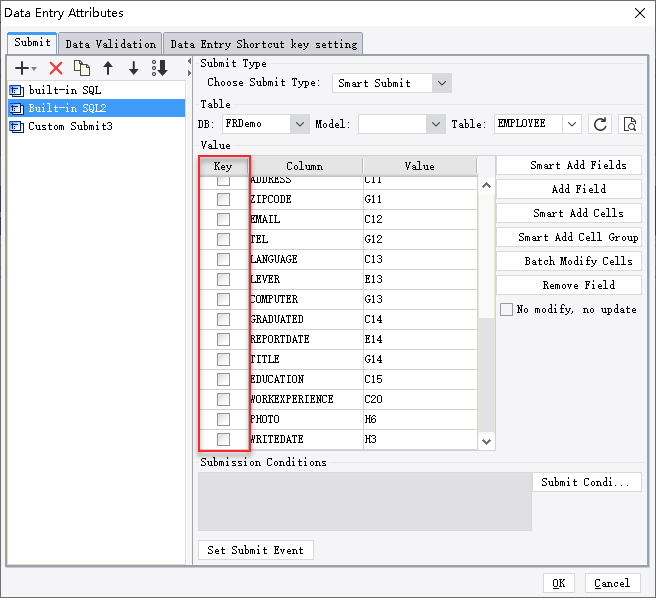Select the PHOTO column cell
The width and height of the screenshot is (656, 598).
tap(306, 419)
